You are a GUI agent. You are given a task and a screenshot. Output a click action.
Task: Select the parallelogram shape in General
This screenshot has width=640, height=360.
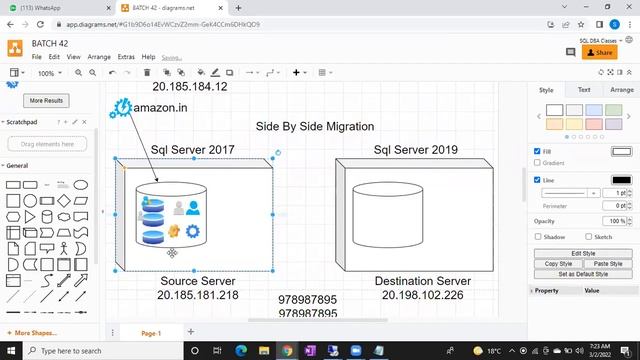(x=80, y=201)
